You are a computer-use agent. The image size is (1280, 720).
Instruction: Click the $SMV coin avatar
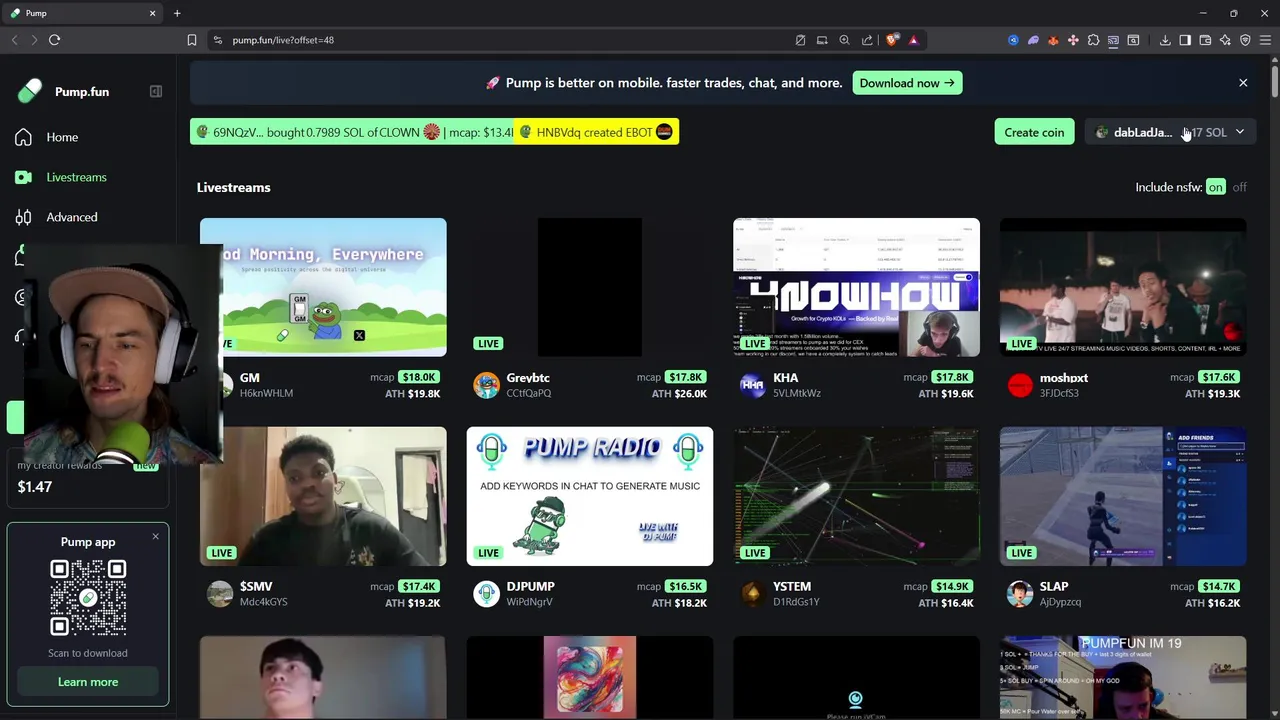click(x=220, y=594)
